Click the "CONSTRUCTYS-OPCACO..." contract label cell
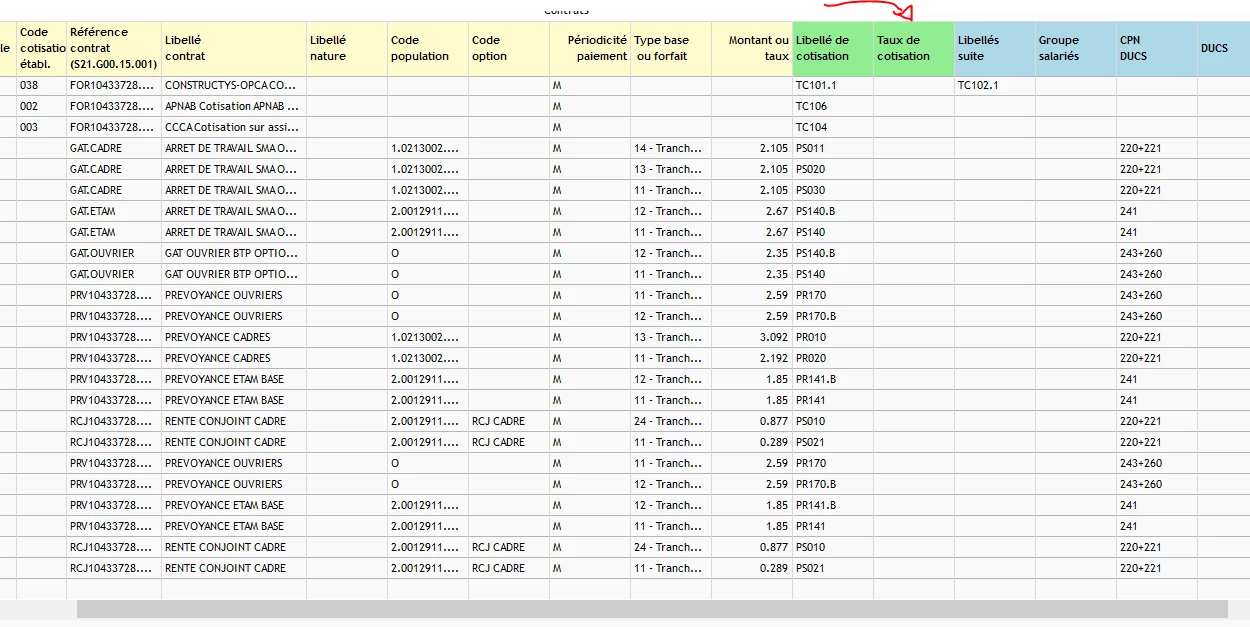This screenshot has width=1250, height=627. click(x=234, y=86)
